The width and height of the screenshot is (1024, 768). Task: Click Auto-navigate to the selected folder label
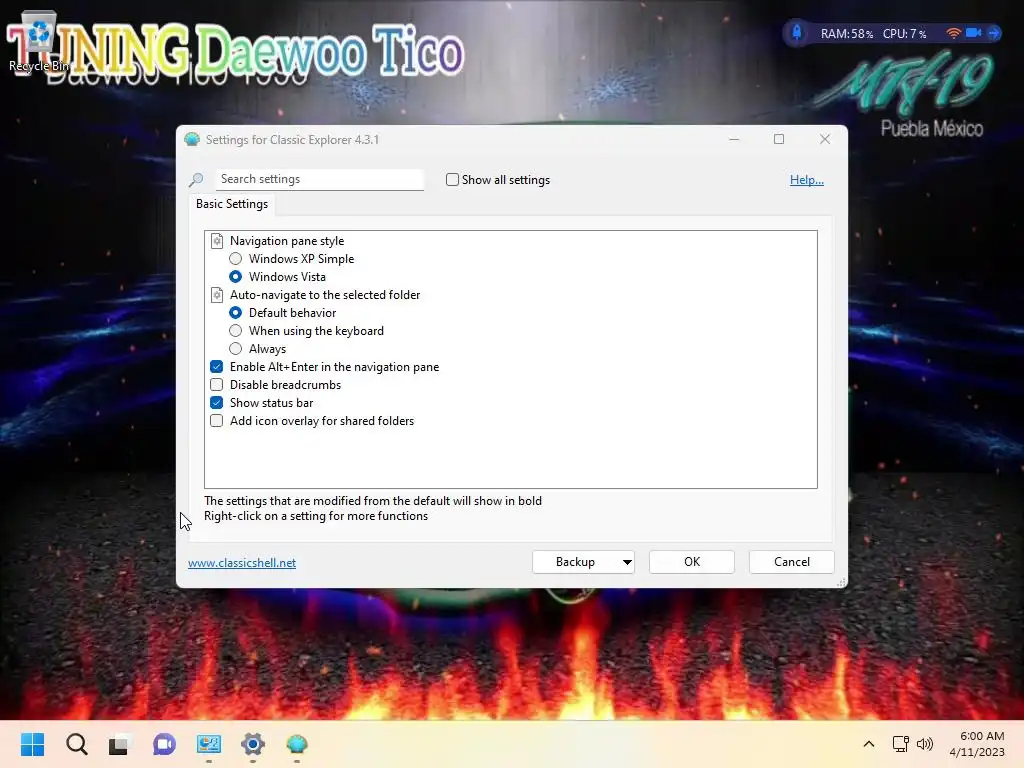pos(325,295)
